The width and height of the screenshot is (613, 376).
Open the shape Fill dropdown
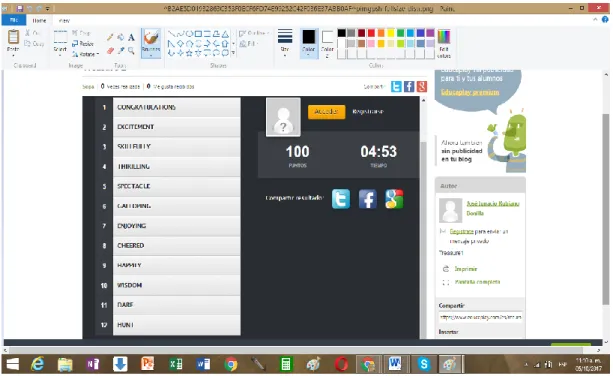tap(248, 43)
